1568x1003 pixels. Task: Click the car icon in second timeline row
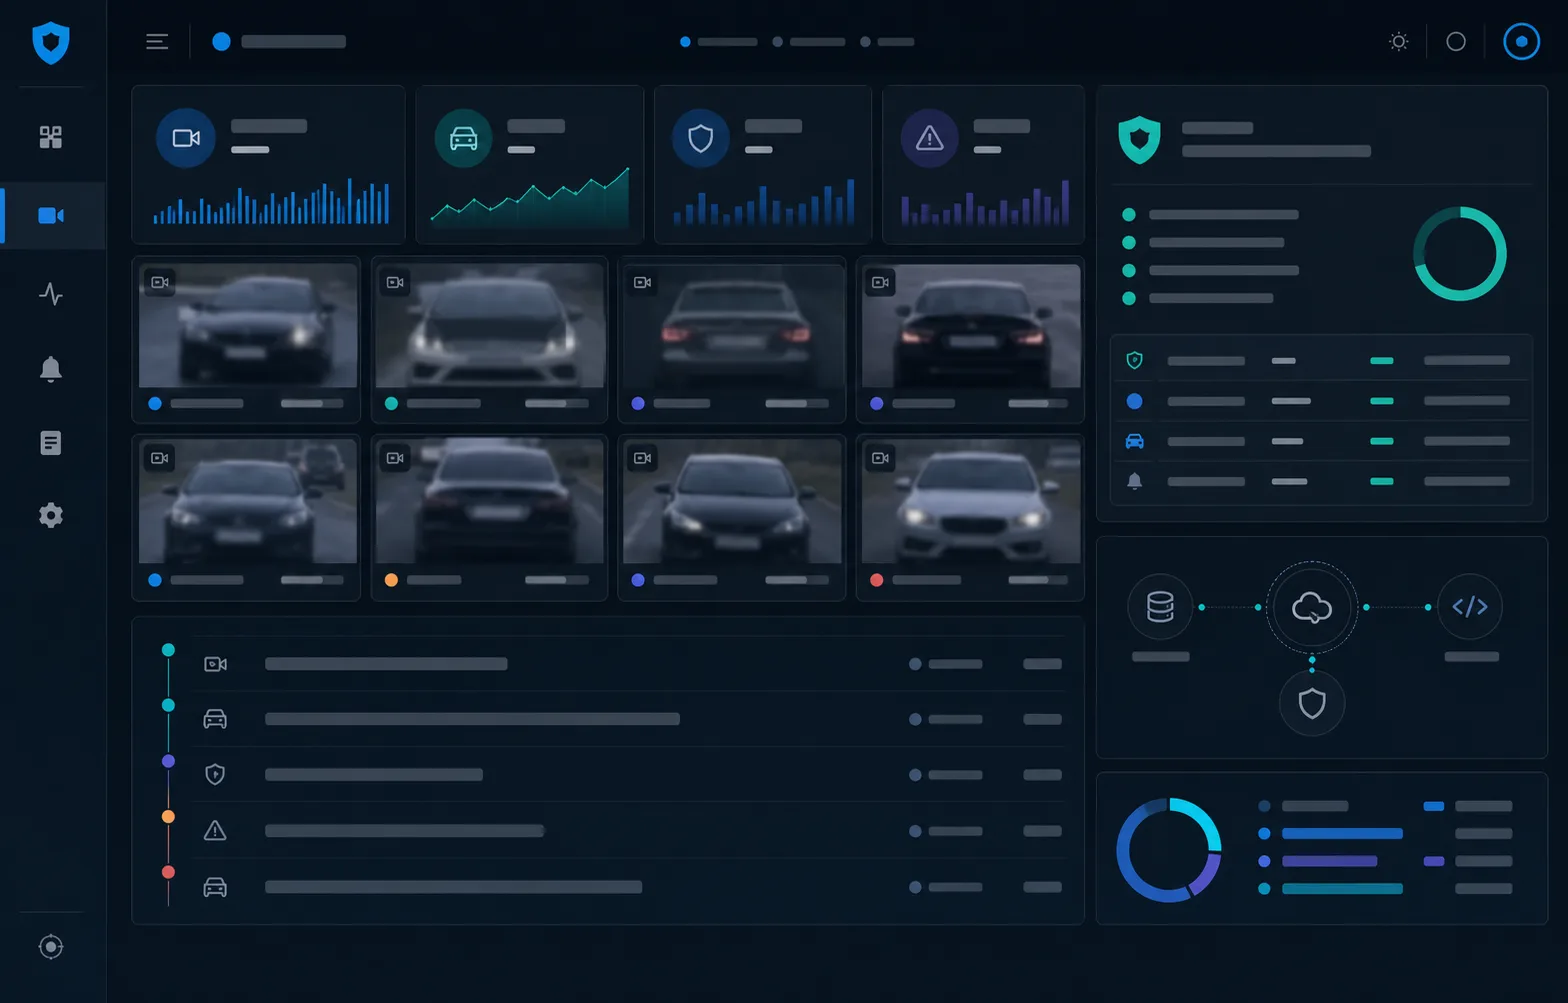pyautogui.click(x=215, y=719)
